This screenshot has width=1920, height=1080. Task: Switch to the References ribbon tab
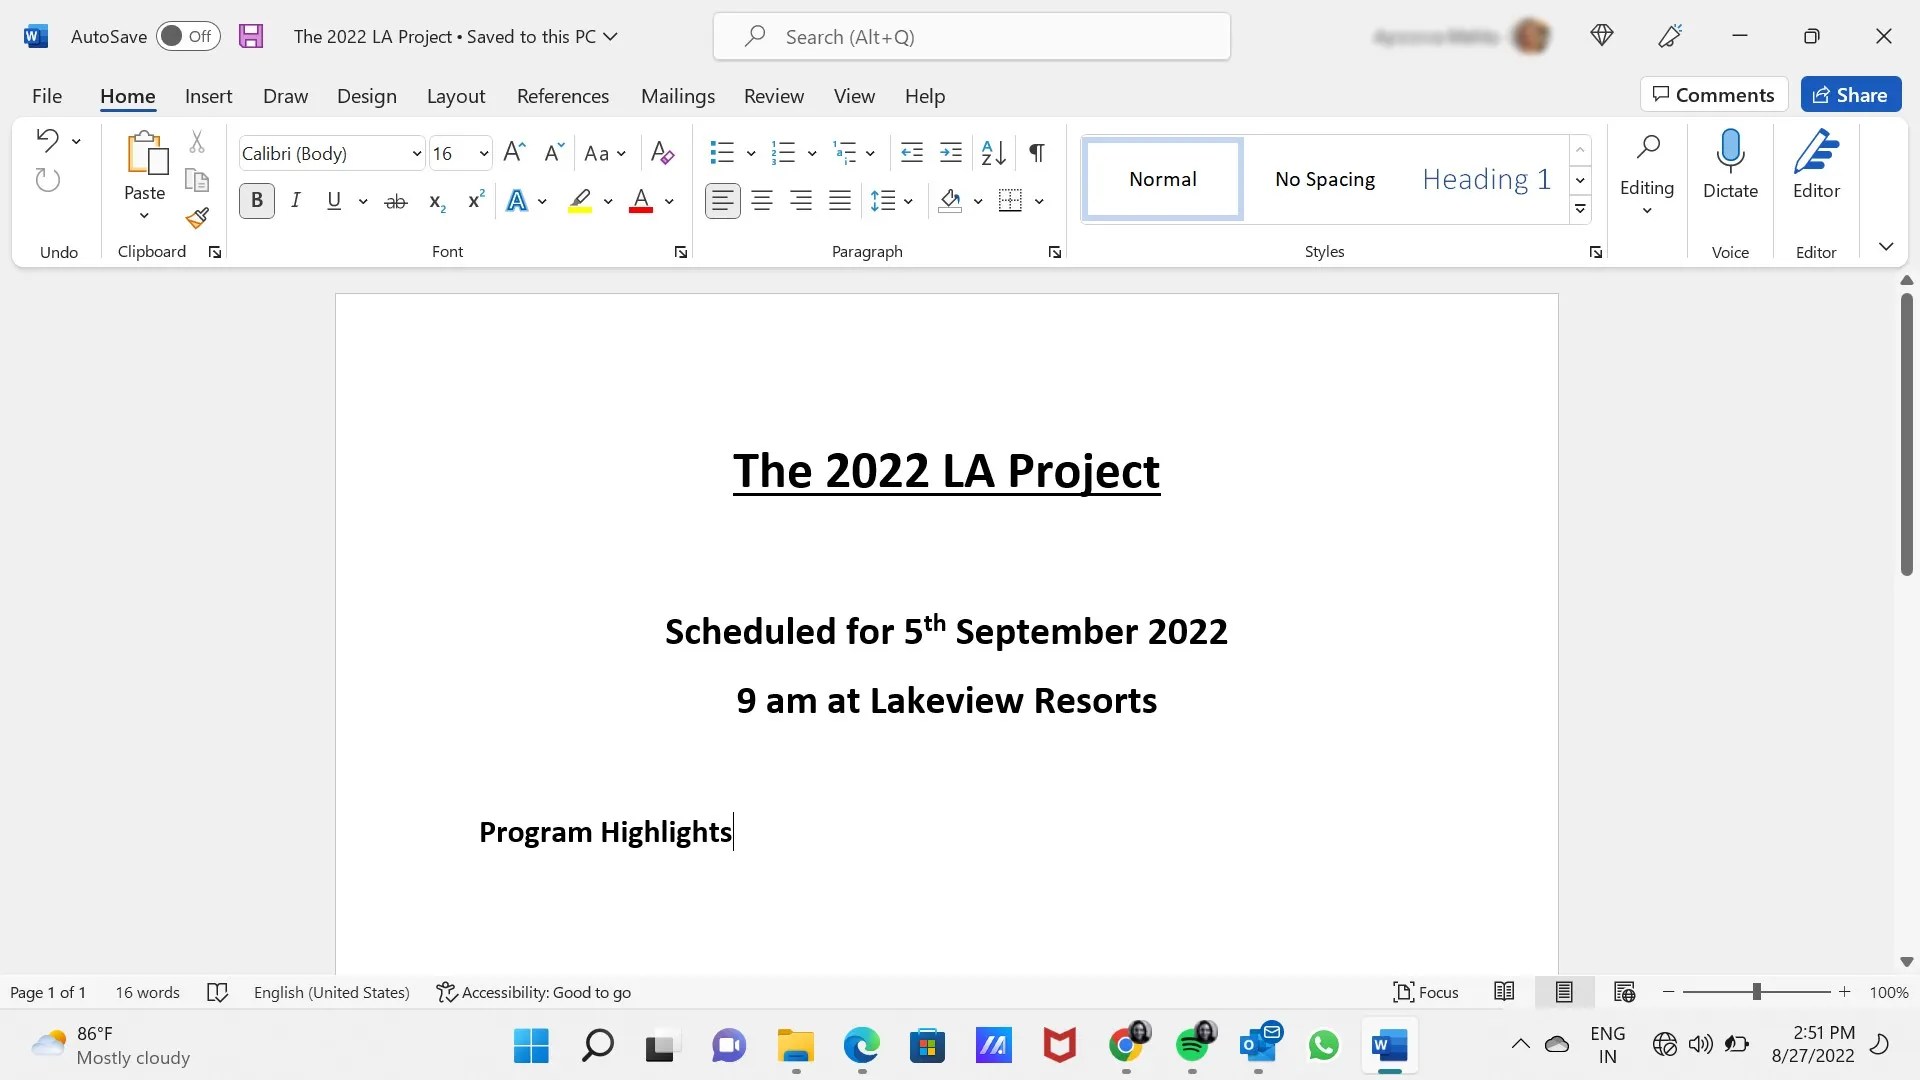563,96
